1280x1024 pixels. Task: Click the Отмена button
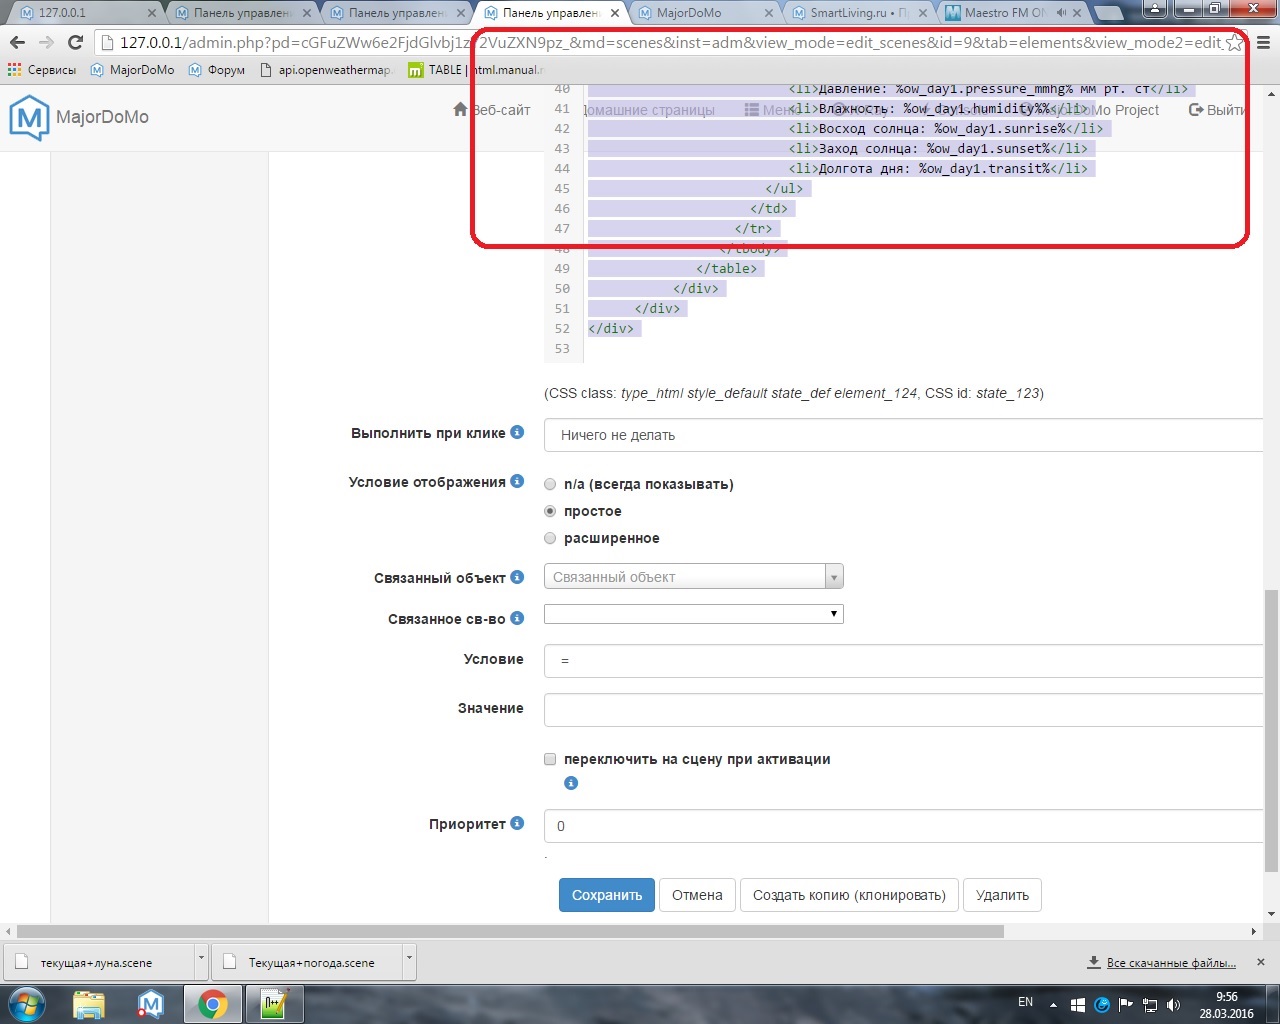click(697, 895)
